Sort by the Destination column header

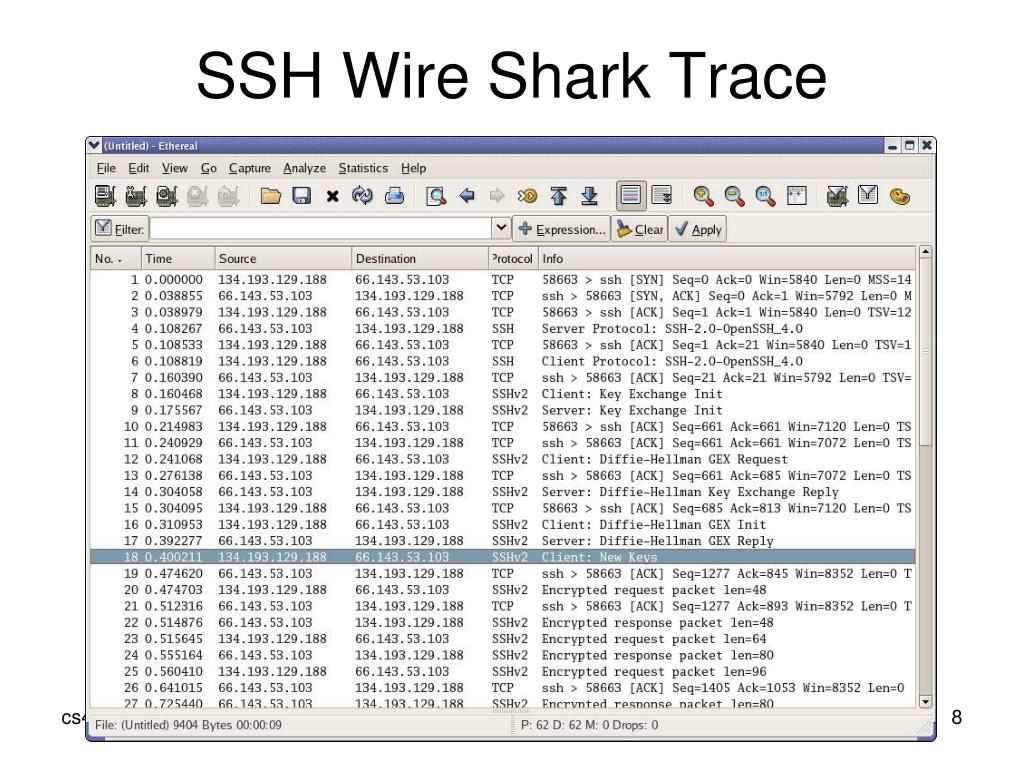[x=419, y=259]
